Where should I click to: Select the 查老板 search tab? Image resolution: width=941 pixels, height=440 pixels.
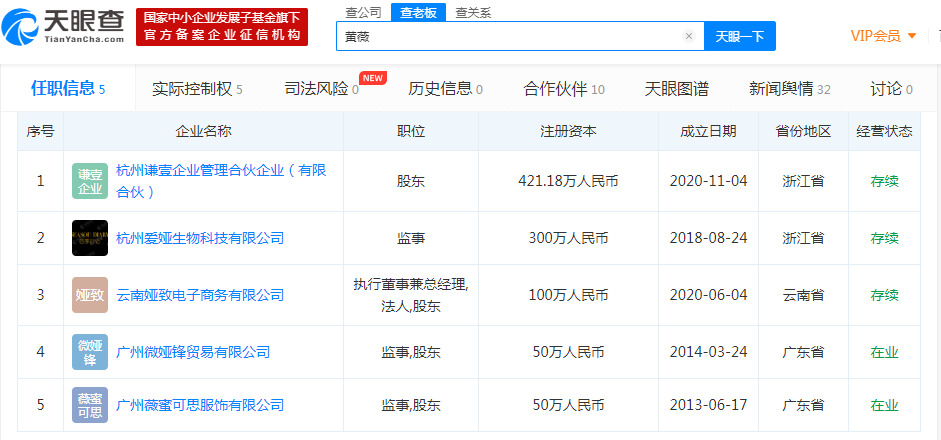(418, 12)
